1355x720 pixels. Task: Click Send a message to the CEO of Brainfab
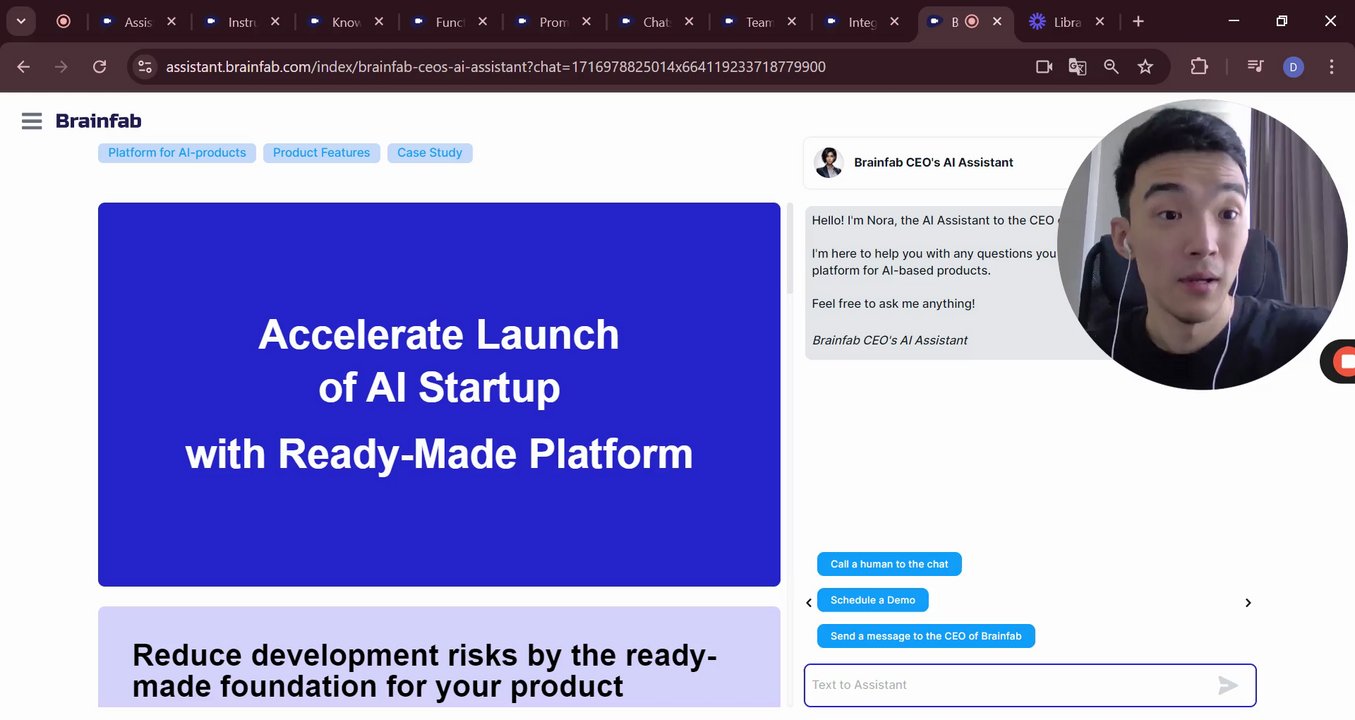point(926,636)
